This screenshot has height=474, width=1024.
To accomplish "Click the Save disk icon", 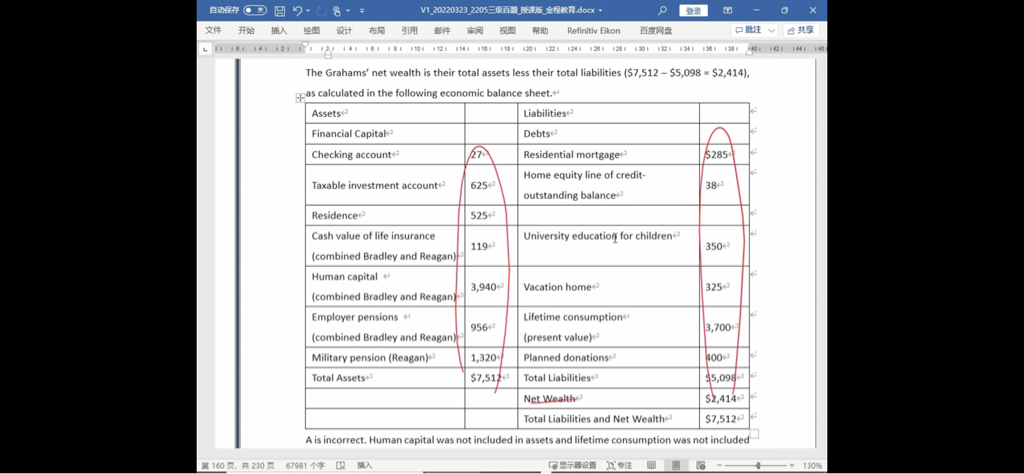I will pos(280,10).
